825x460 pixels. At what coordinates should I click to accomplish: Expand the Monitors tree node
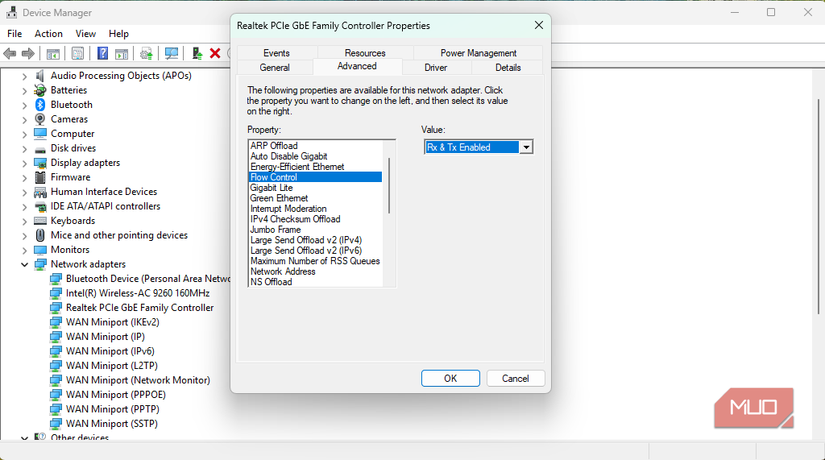[x=24, y=250]
